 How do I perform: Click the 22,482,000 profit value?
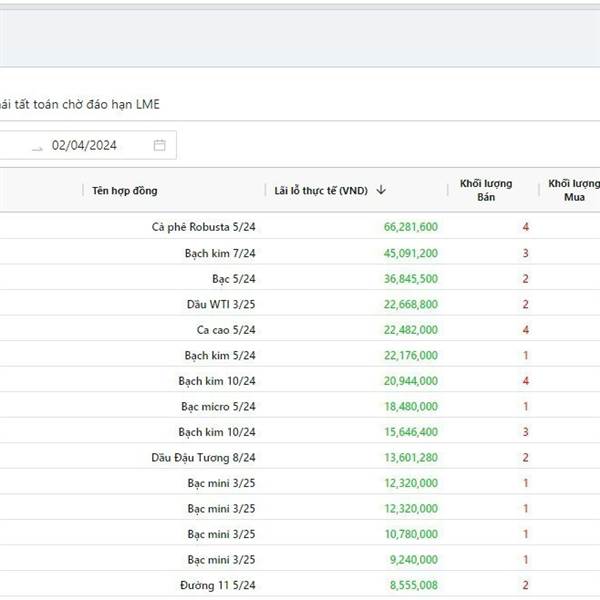[411, 330]
